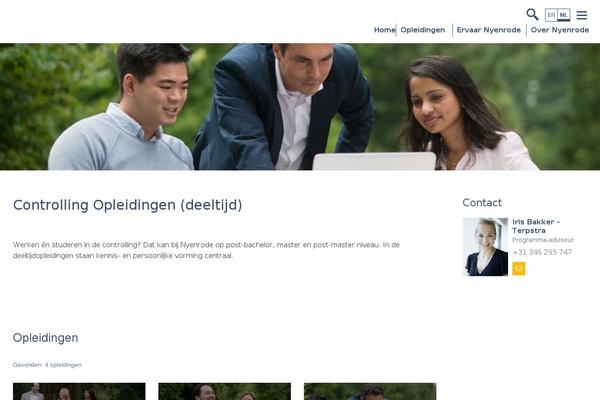Open the third opleiding card thumbnail
Screen dimensions: 600x400
coord(370,391)
